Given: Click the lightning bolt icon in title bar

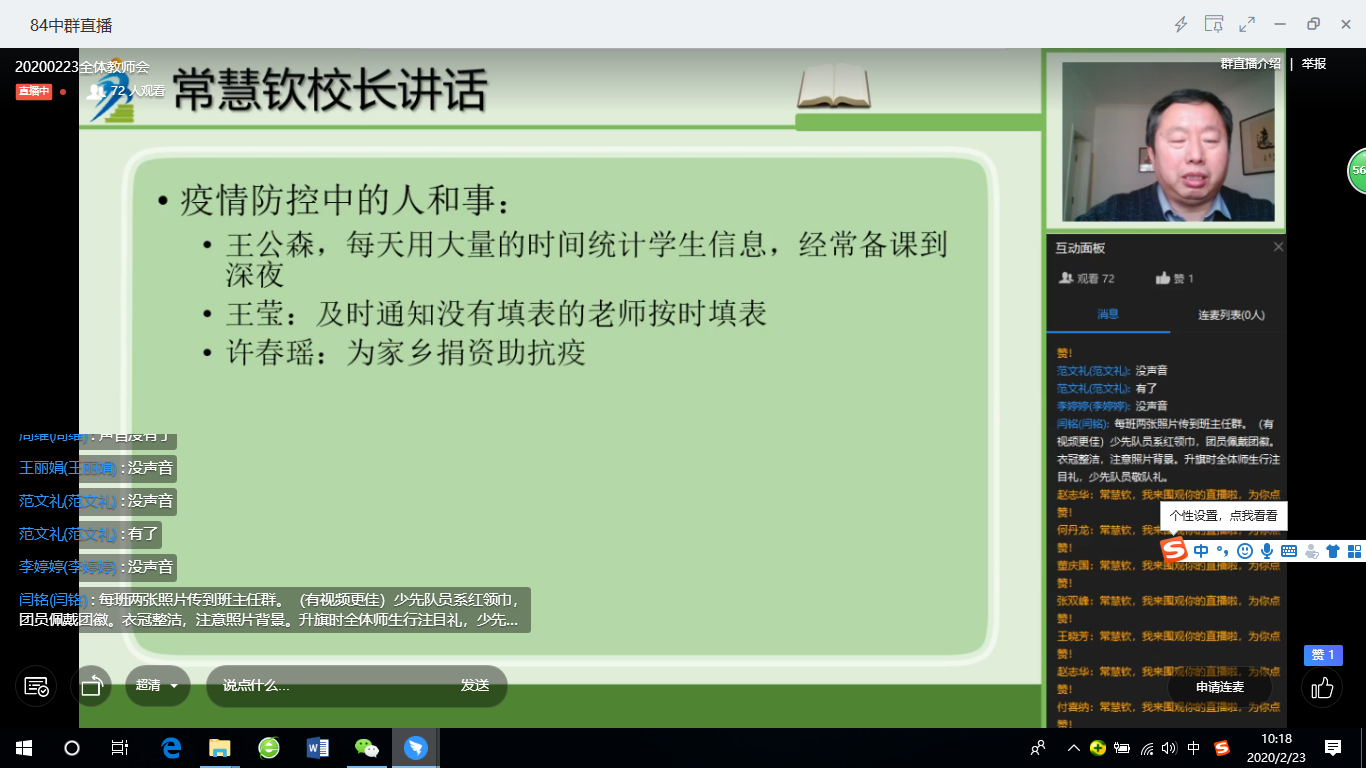Looking at the screenshot, I should [x=1181, y=24].
